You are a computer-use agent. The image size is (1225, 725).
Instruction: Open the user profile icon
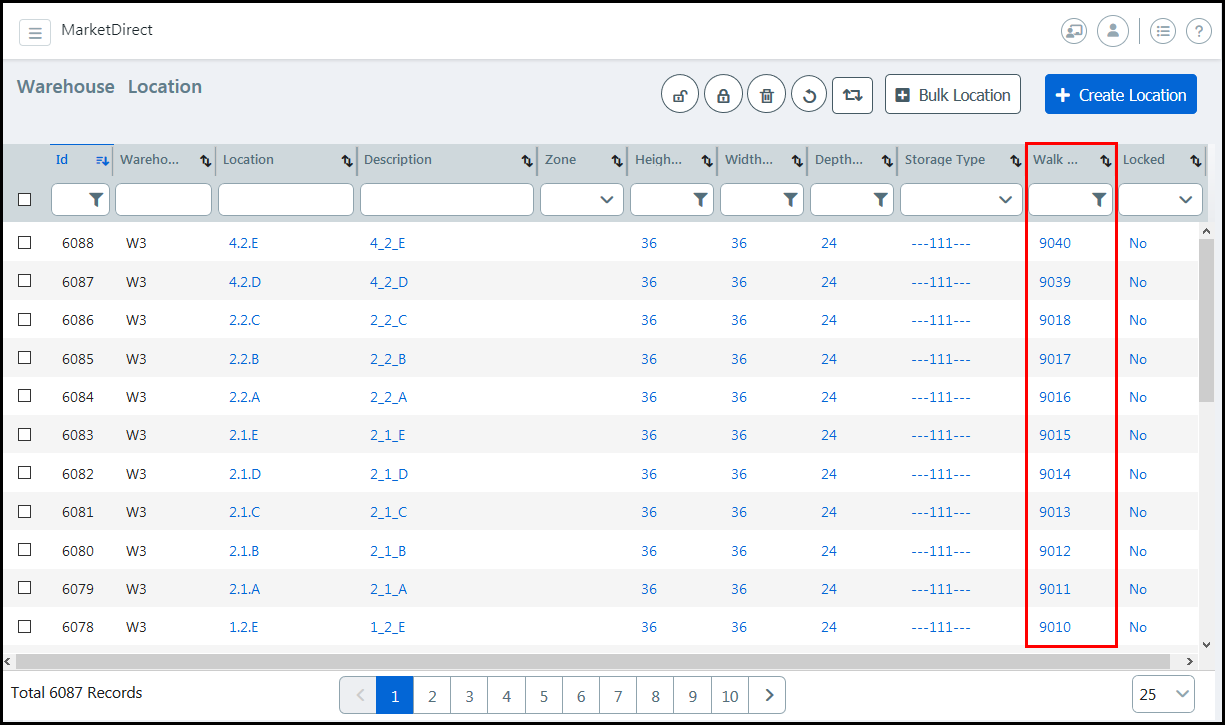pyautogui.click(x=1112, y=31)
